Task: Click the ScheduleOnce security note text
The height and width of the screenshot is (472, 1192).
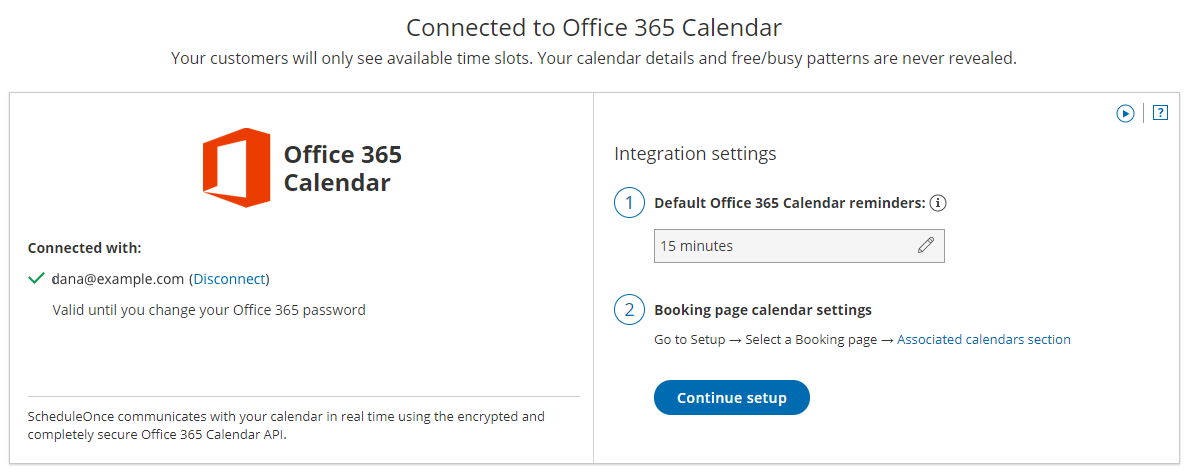Action: [x=286, y=425]
